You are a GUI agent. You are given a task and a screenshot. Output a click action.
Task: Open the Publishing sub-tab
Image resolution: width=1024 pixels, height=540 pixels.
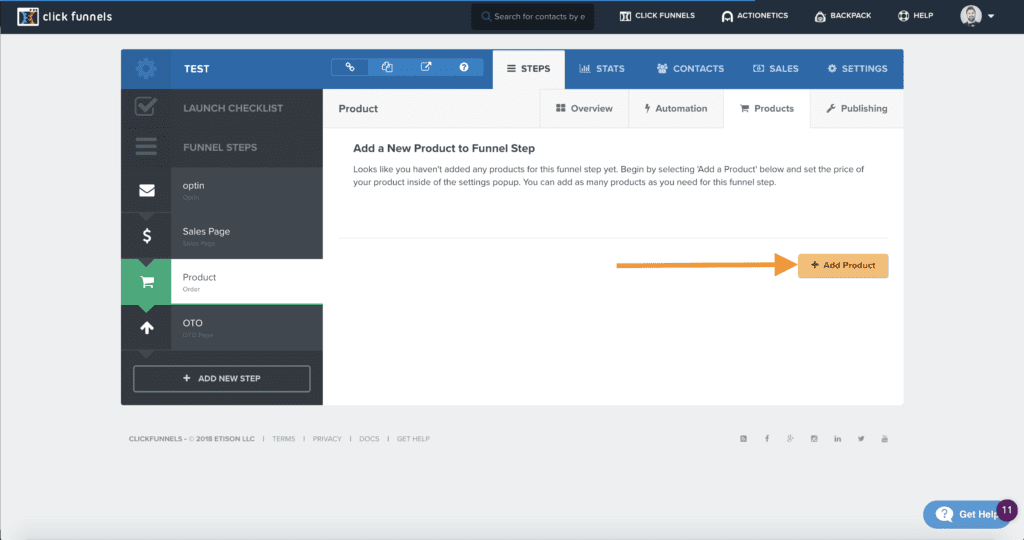click(x=857, y=108)
